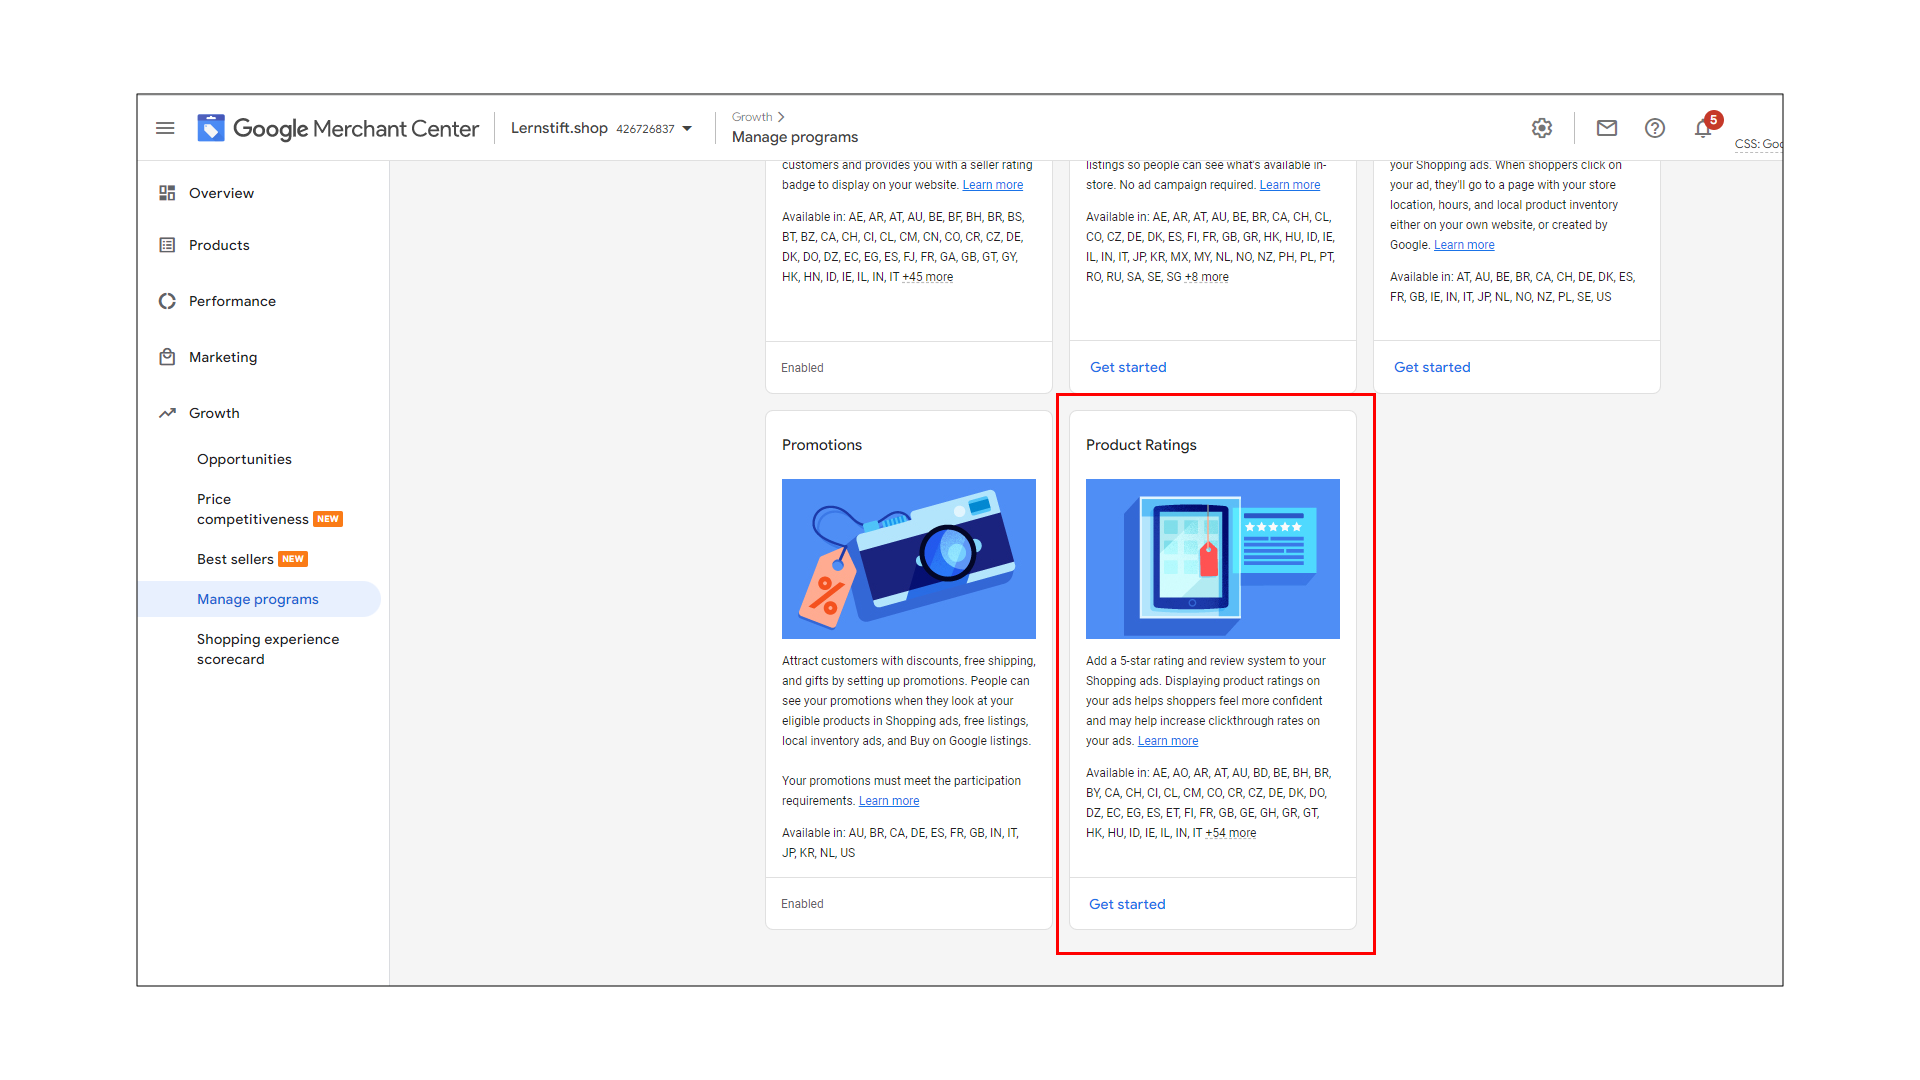Click Get started under Product Ratings
1920x1080 pixels.
1127,904
